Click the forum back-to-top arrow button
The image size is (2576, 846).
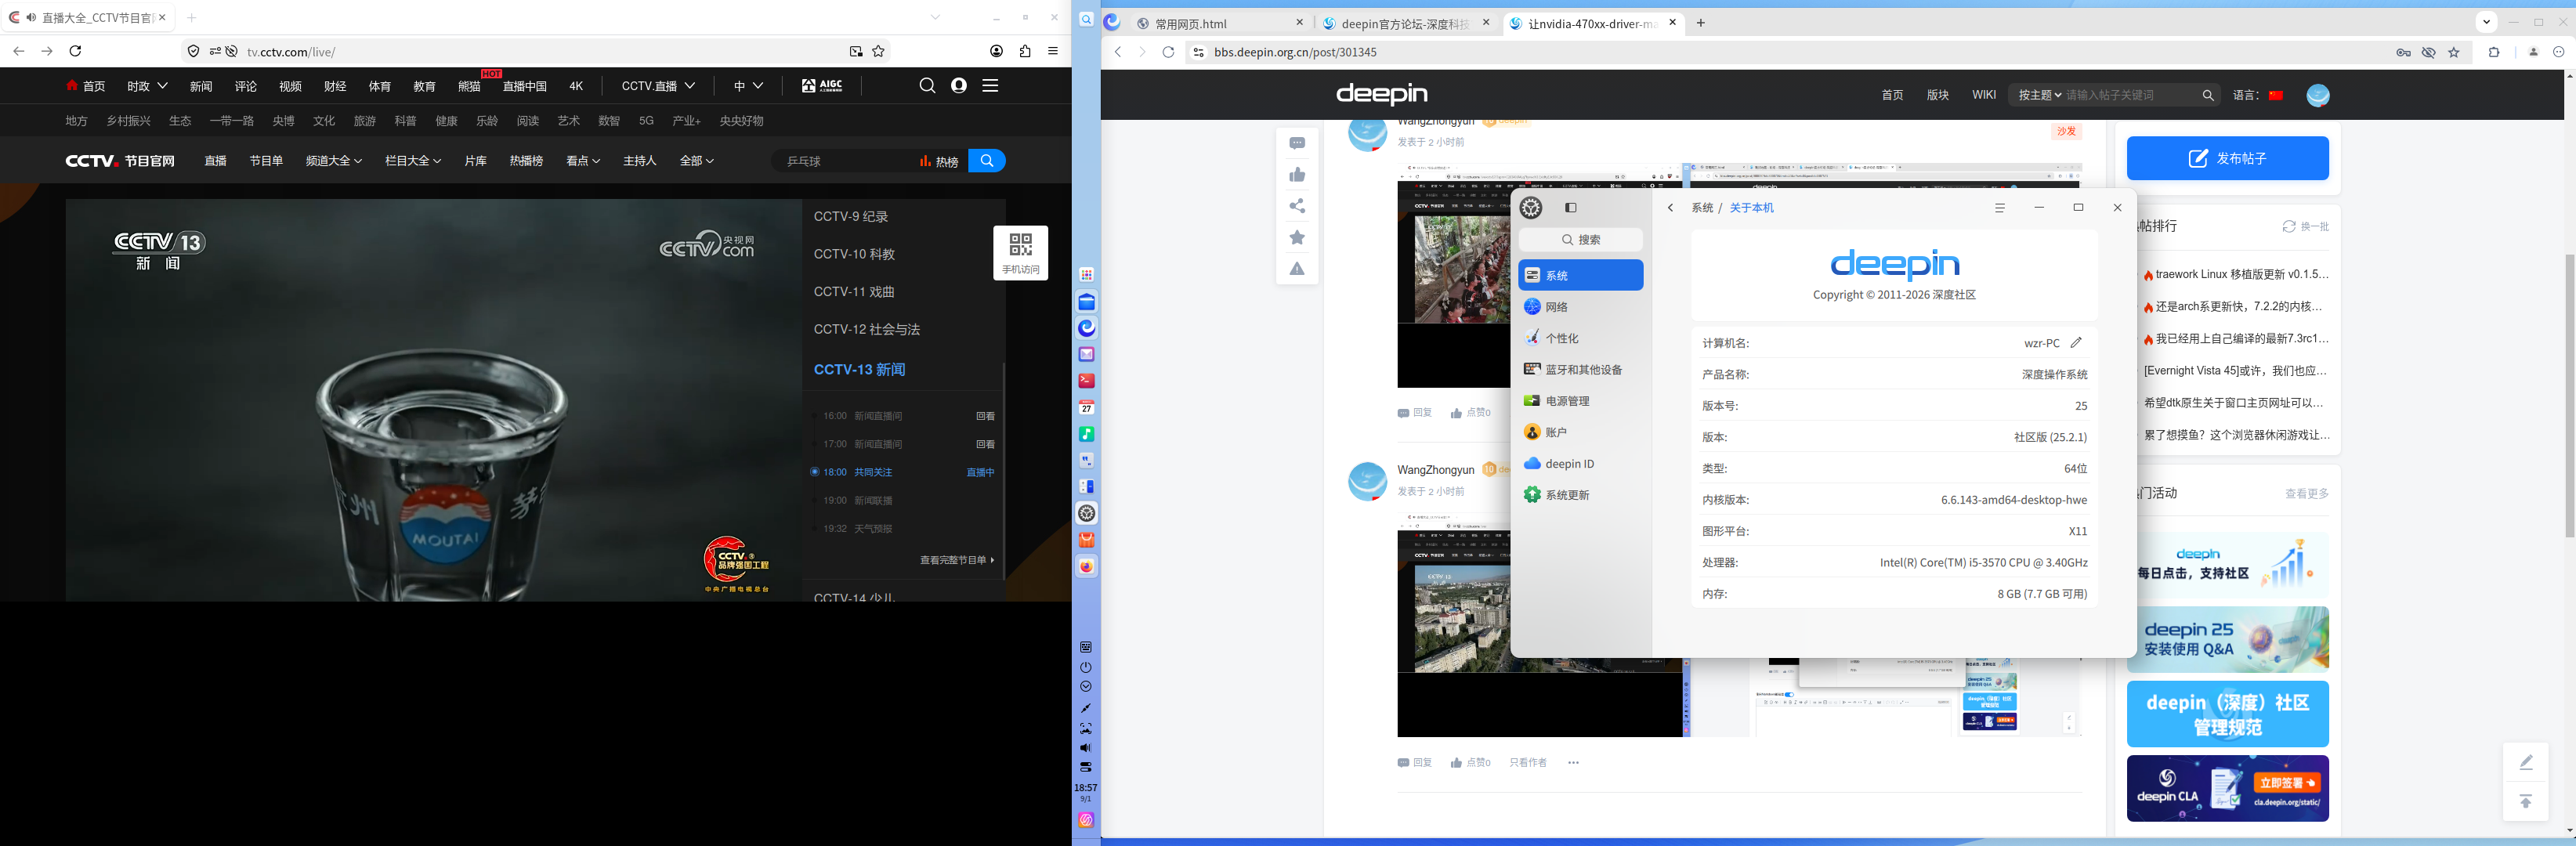pos(2525,802)
